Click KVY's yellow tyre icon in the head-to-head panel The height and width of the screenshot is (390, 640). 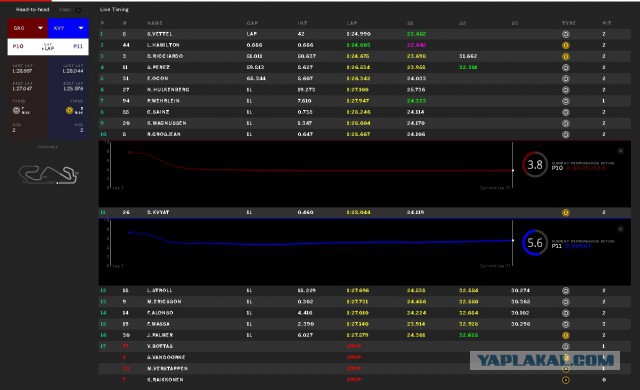(x=69, y=110)
